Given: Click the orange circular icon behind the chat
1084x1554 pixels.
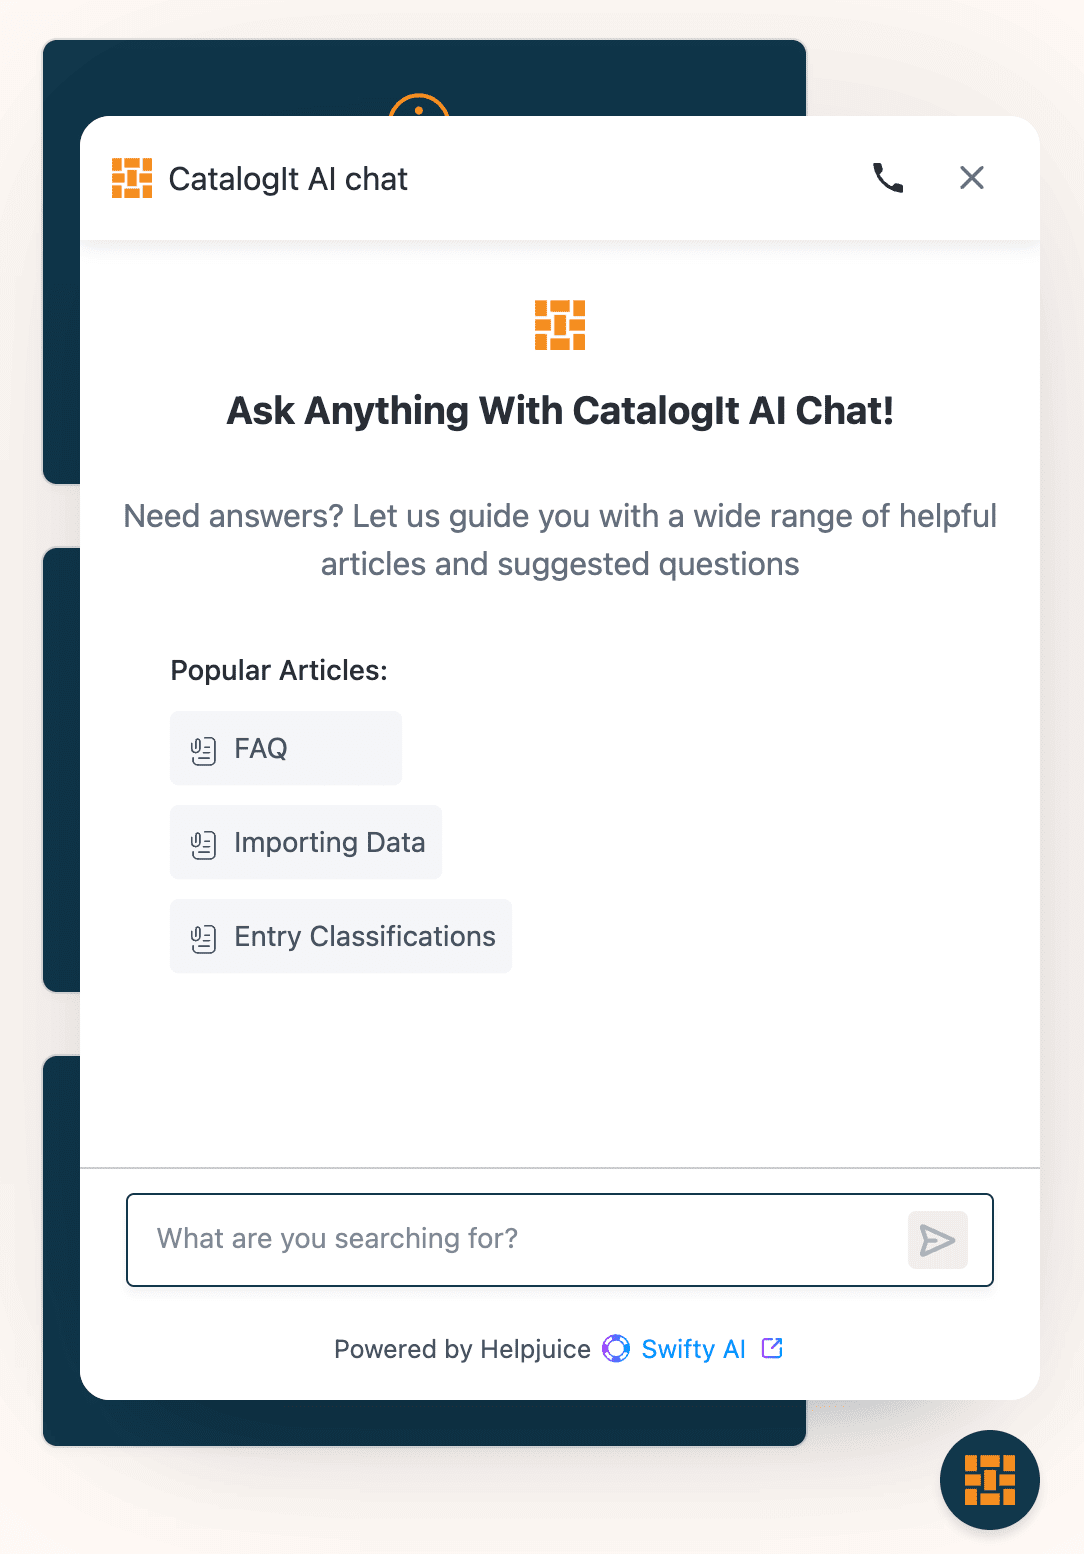Looking at the screenshot, I should 418,105.
